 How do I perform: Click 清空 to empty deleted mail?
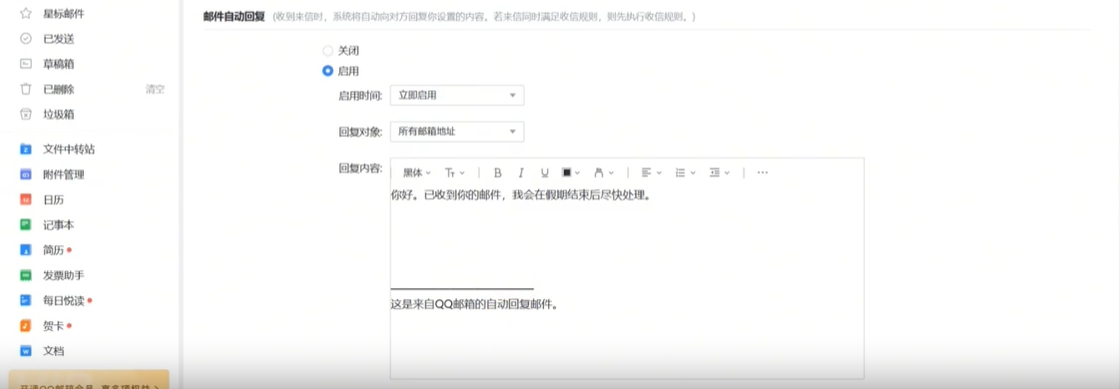tap(155, 89)
